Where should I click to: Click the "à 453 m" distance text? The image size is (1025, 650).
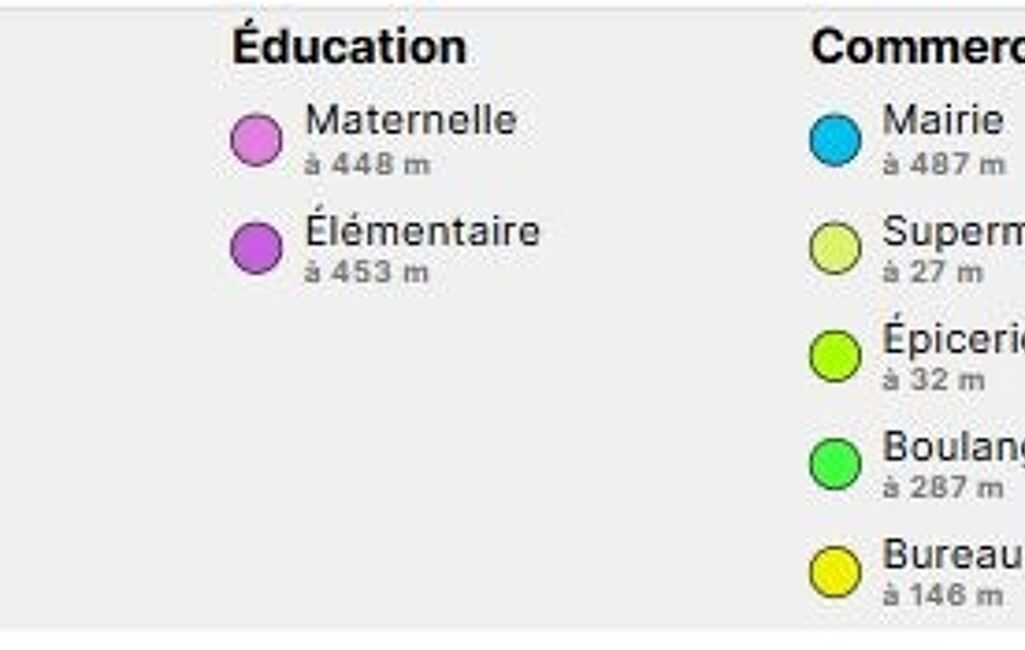coord(367,272)
